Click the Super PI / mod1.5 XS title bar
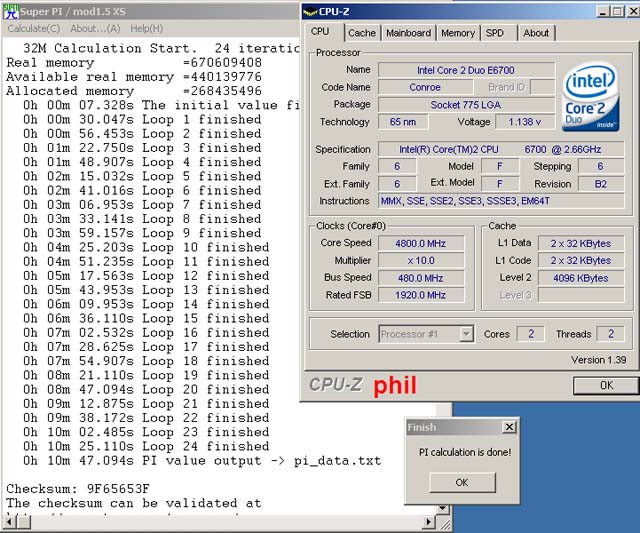This screenshot has width=640, height=533. [151, 11]
